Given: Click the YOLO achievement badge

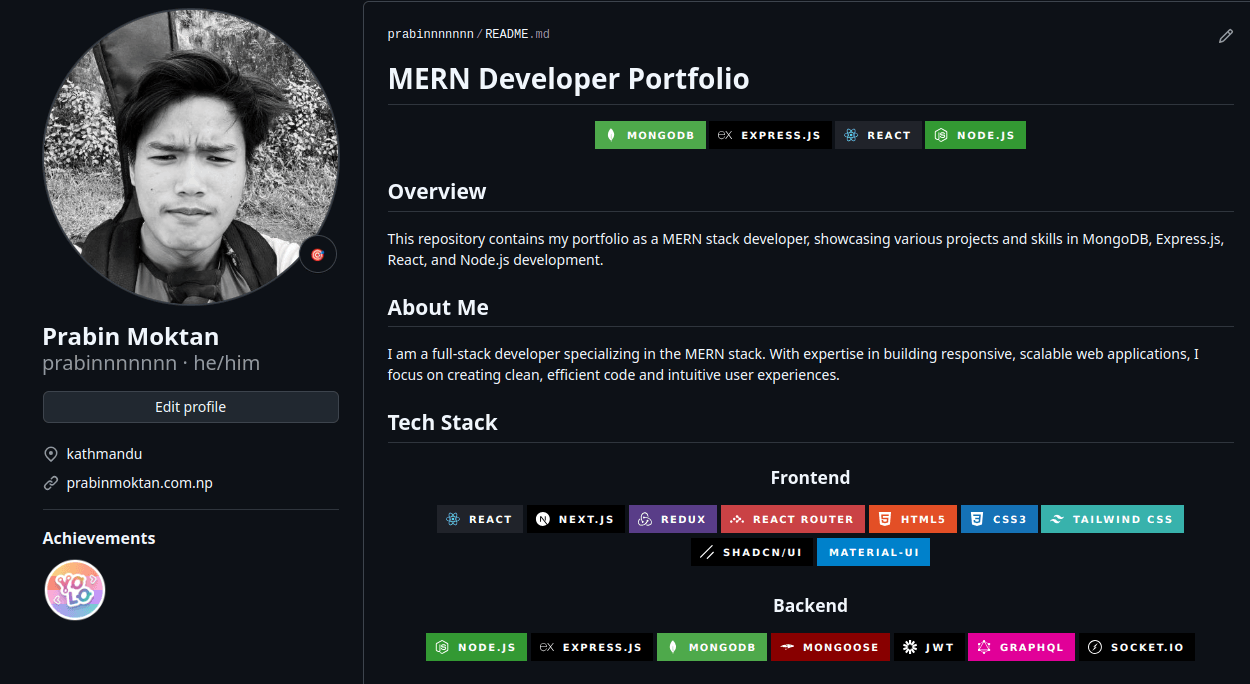Looking at the screenshot, I should point(75,590).
